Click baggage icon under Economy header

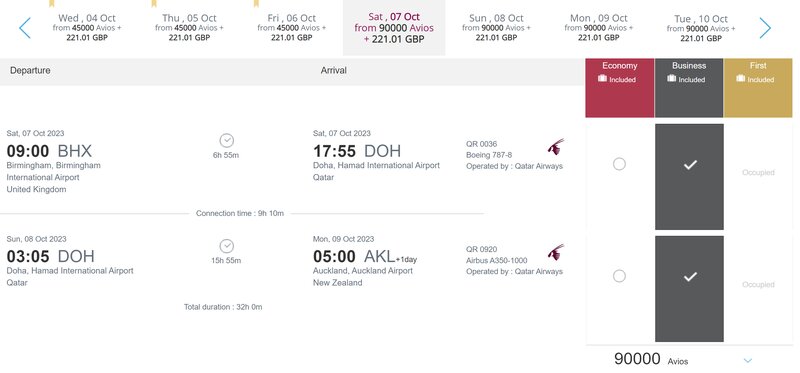tap(603, 79)
